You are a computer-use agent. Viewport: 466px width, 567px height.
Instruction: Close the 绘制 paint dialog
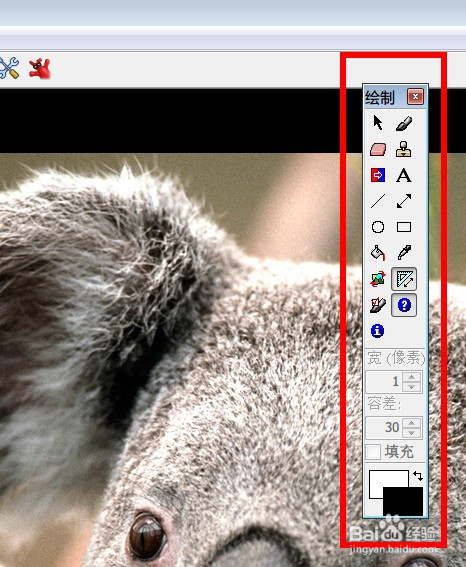point(415,97)
